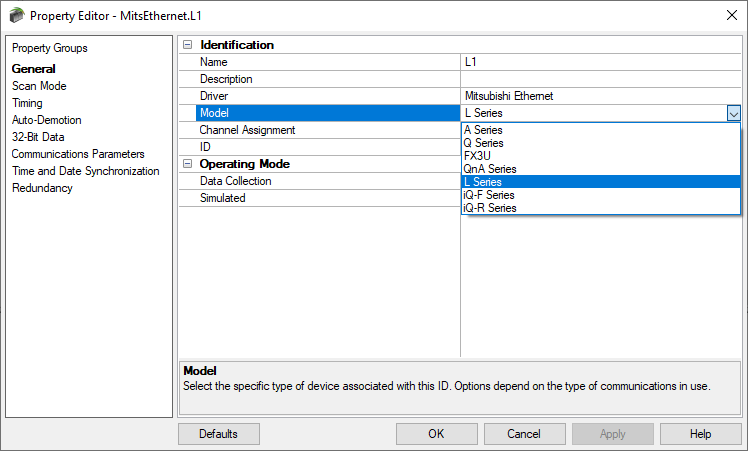Select the Channel Assignment property label
Screen dimensions: 748x451
tap(247, 130)
